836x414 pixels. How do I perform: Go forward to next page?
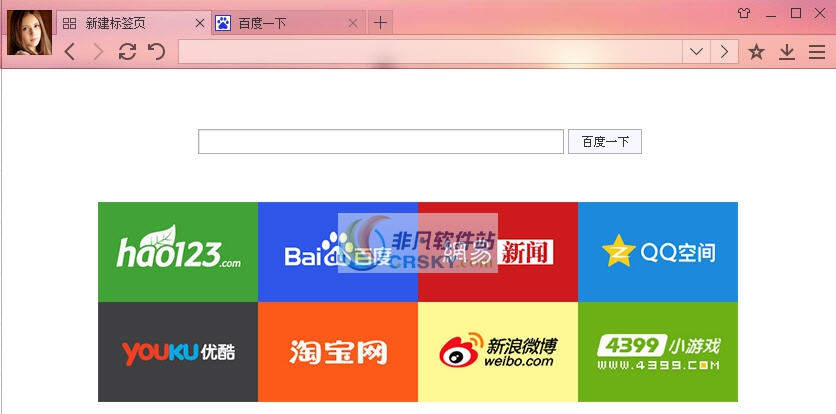[98, 52]
